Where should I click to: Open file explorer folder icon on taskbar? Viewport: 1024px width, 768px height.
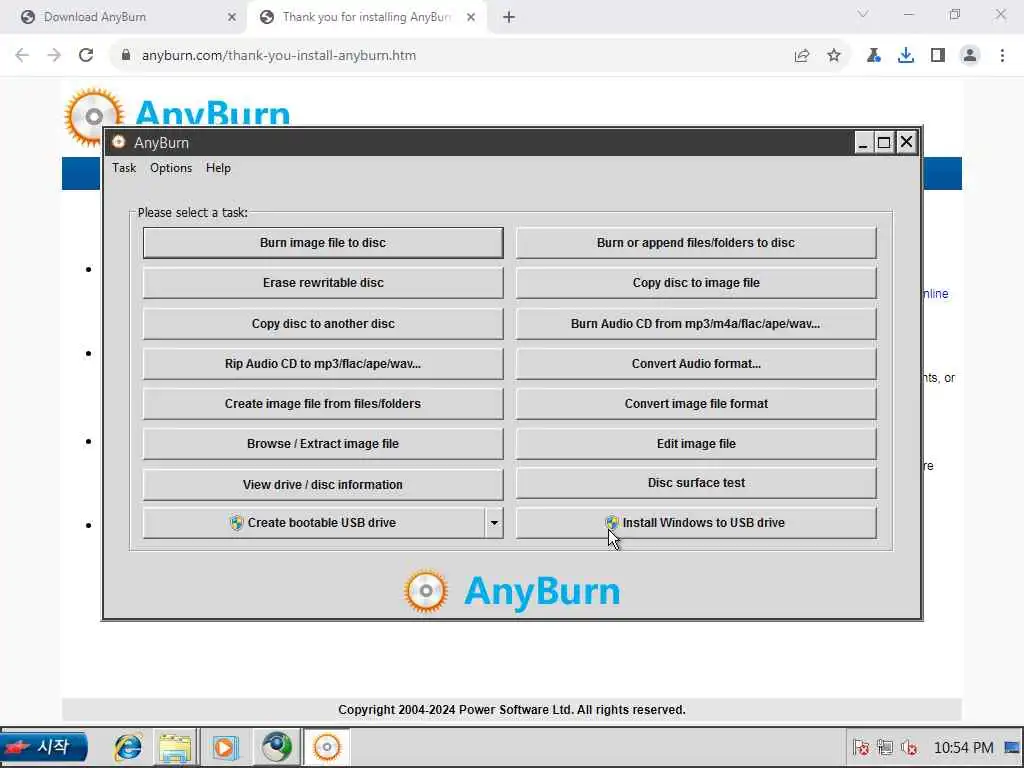(x=175, y=747)
